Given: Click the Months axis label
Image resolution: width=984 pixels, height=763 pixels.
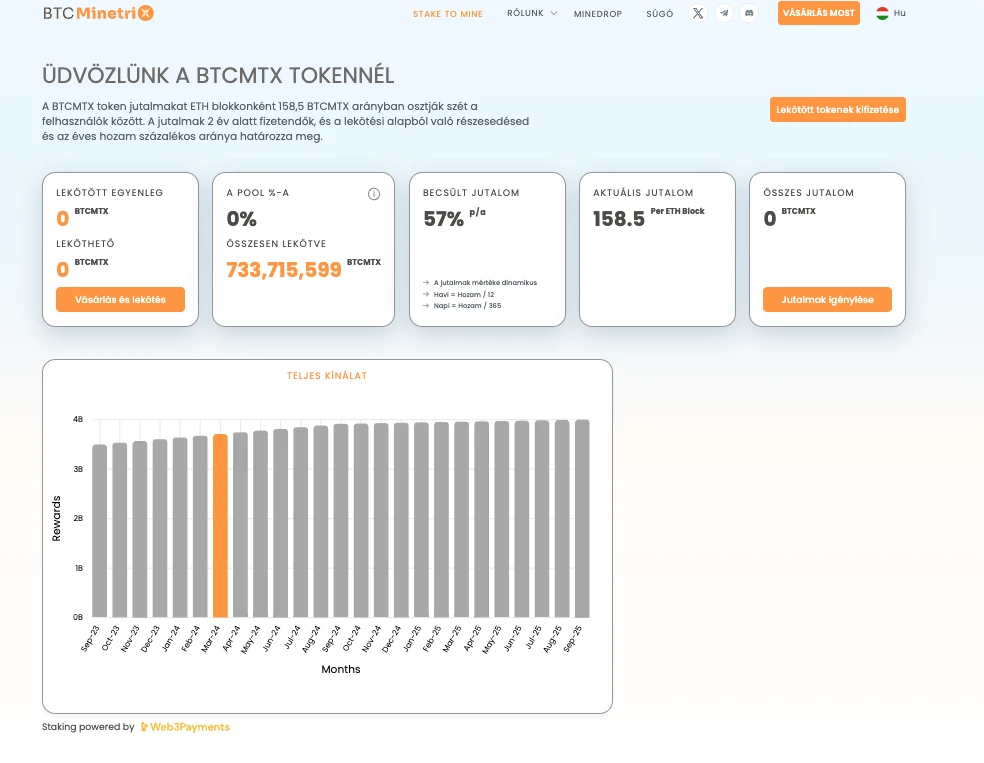Looking at the screenshot, I should 341,670.
